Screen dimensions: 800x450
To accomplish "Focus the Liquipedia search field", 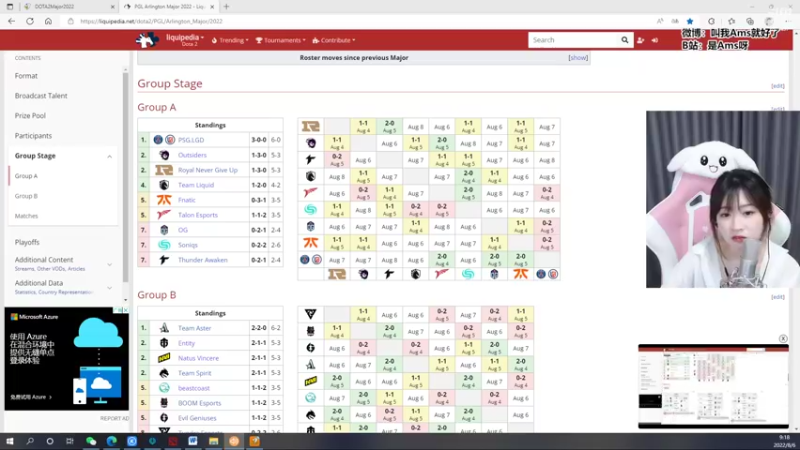I will point(573,40).
